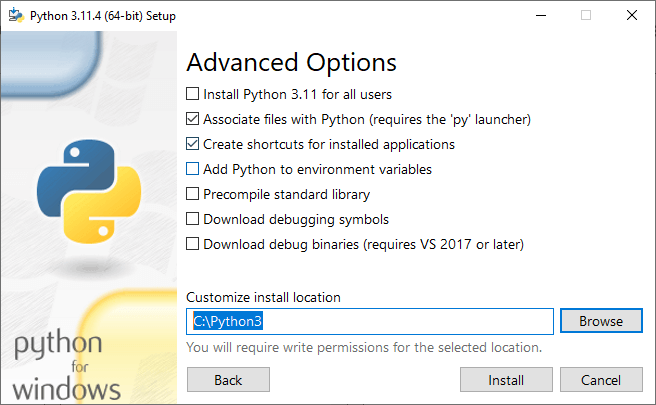Check Download debug binaries option
Image resolution: width=656 pixels, height=405 pixels.
193,244
